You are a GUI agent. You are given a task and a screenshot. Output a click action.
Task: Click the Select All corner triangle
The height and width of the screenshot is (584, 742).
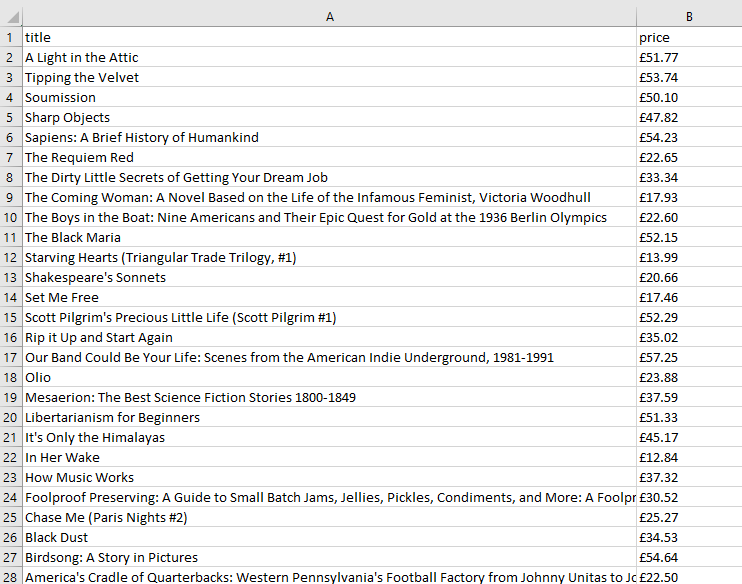coord(12,17)
